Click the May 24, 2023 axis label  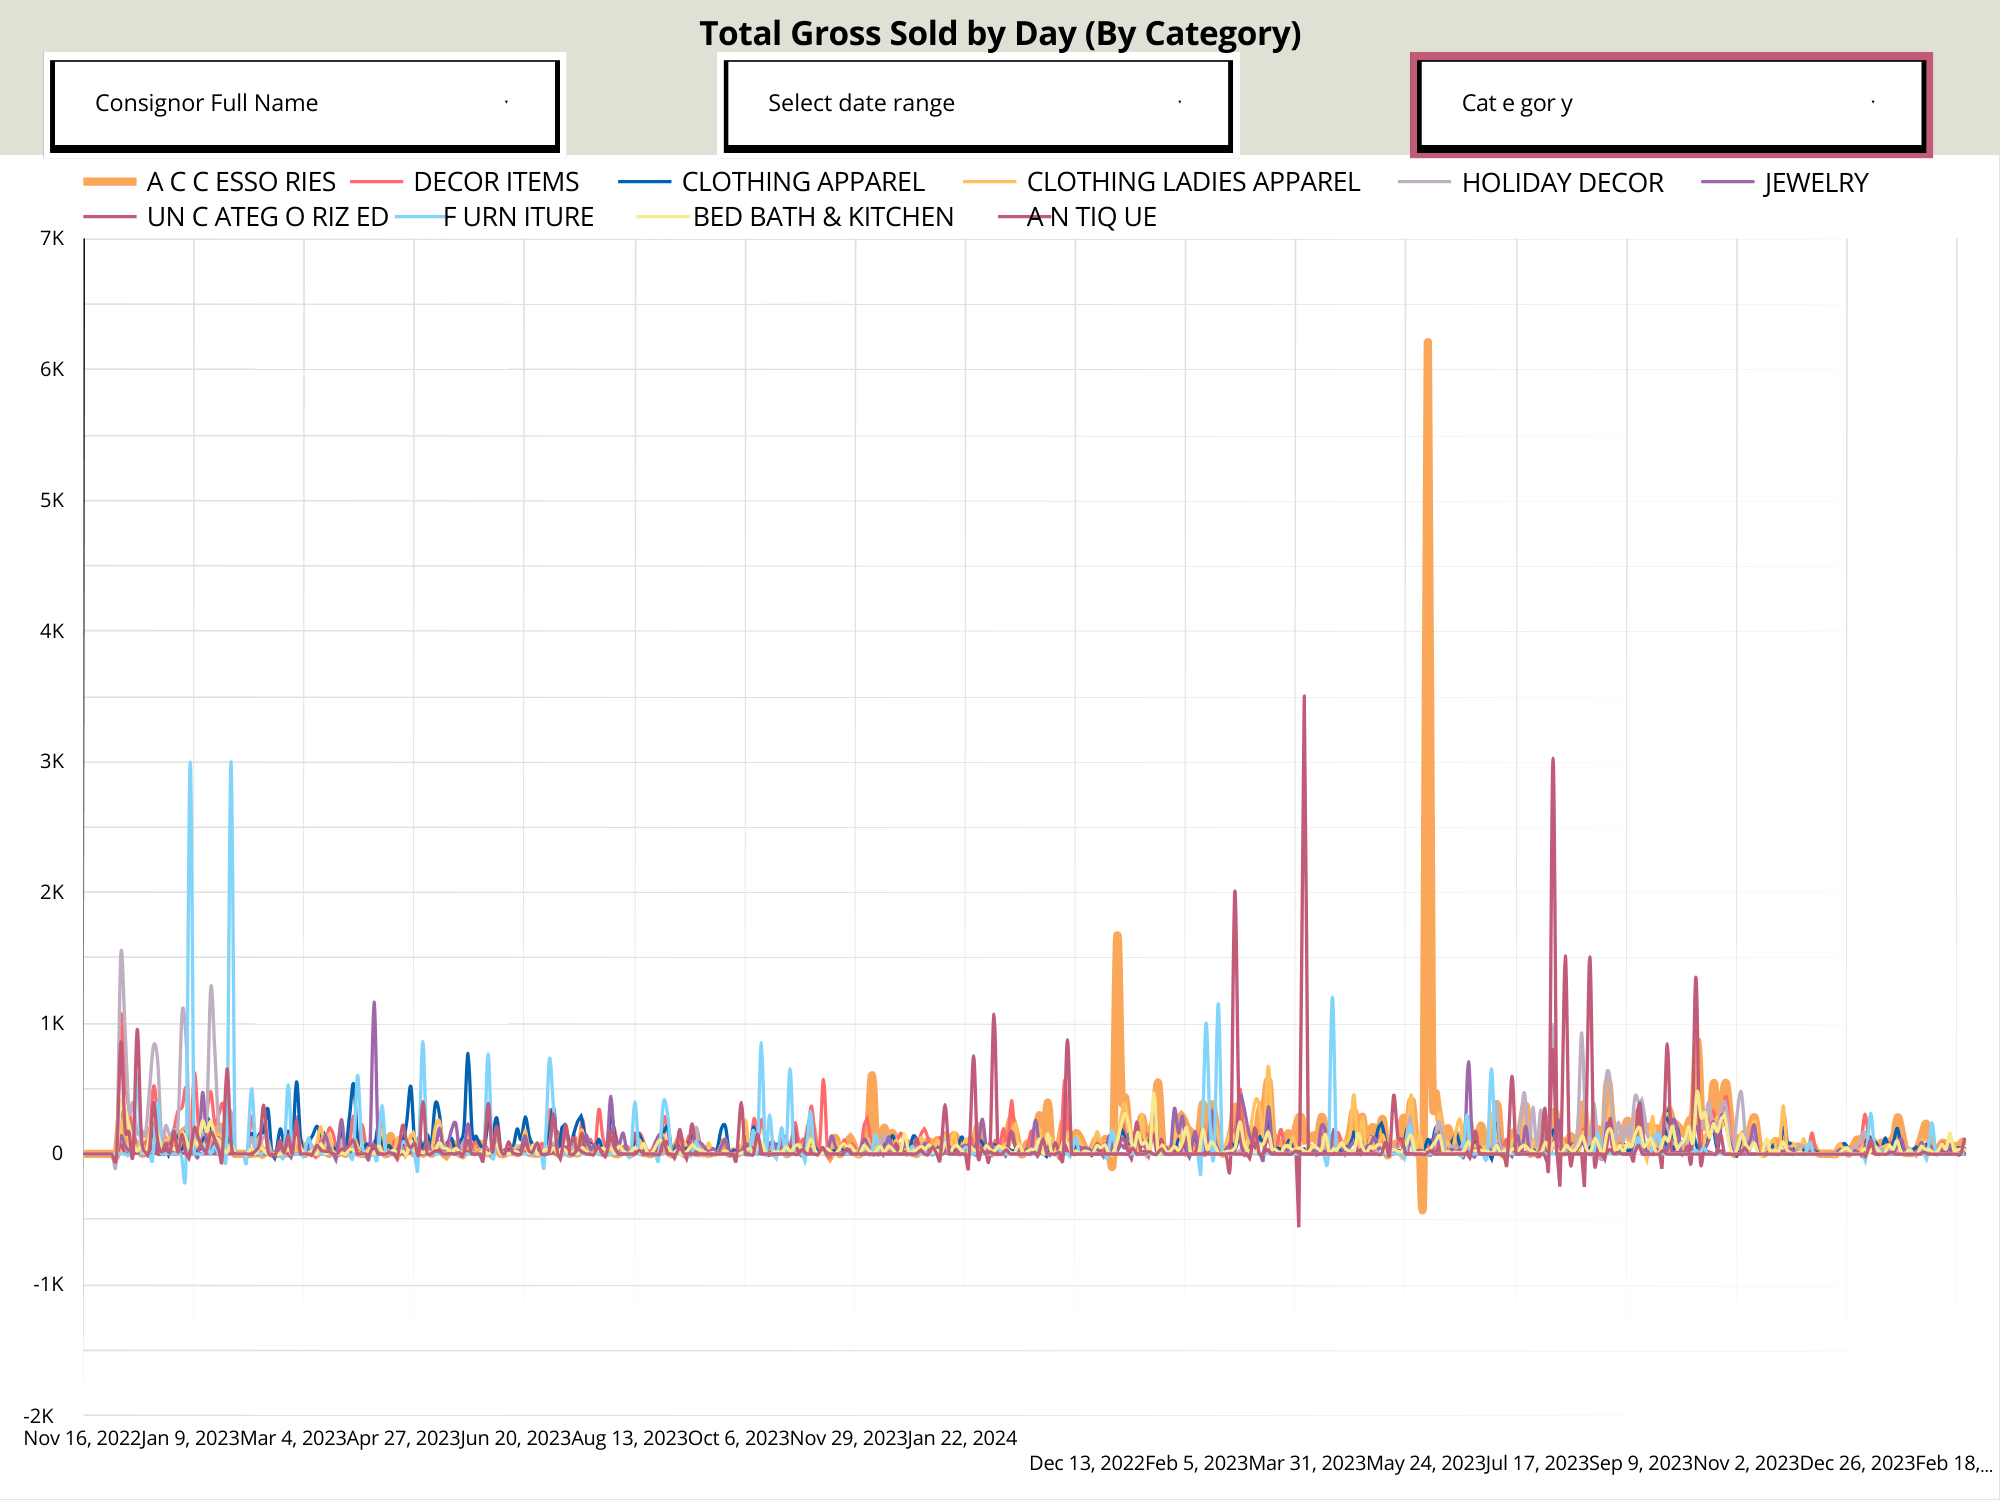1425,1463
